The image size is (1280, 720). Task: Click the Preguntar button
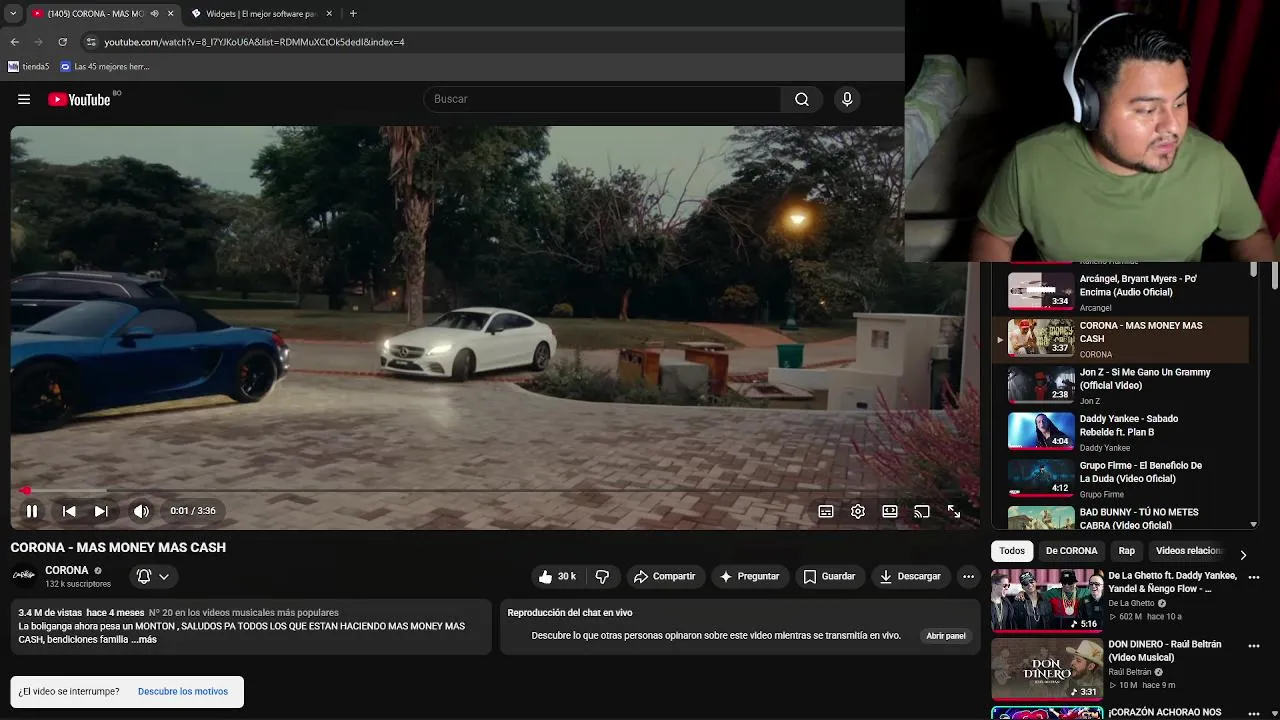coord(749,576)
